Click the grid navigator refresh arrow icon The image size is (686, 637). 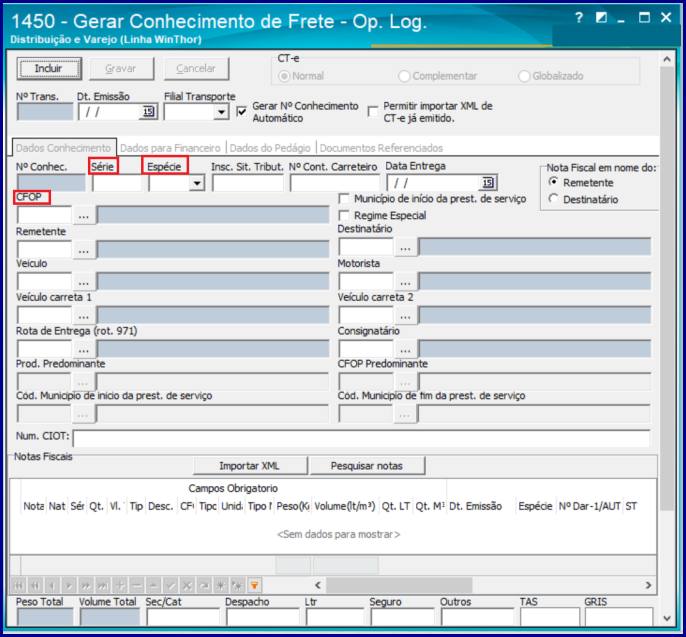point(204,585)
